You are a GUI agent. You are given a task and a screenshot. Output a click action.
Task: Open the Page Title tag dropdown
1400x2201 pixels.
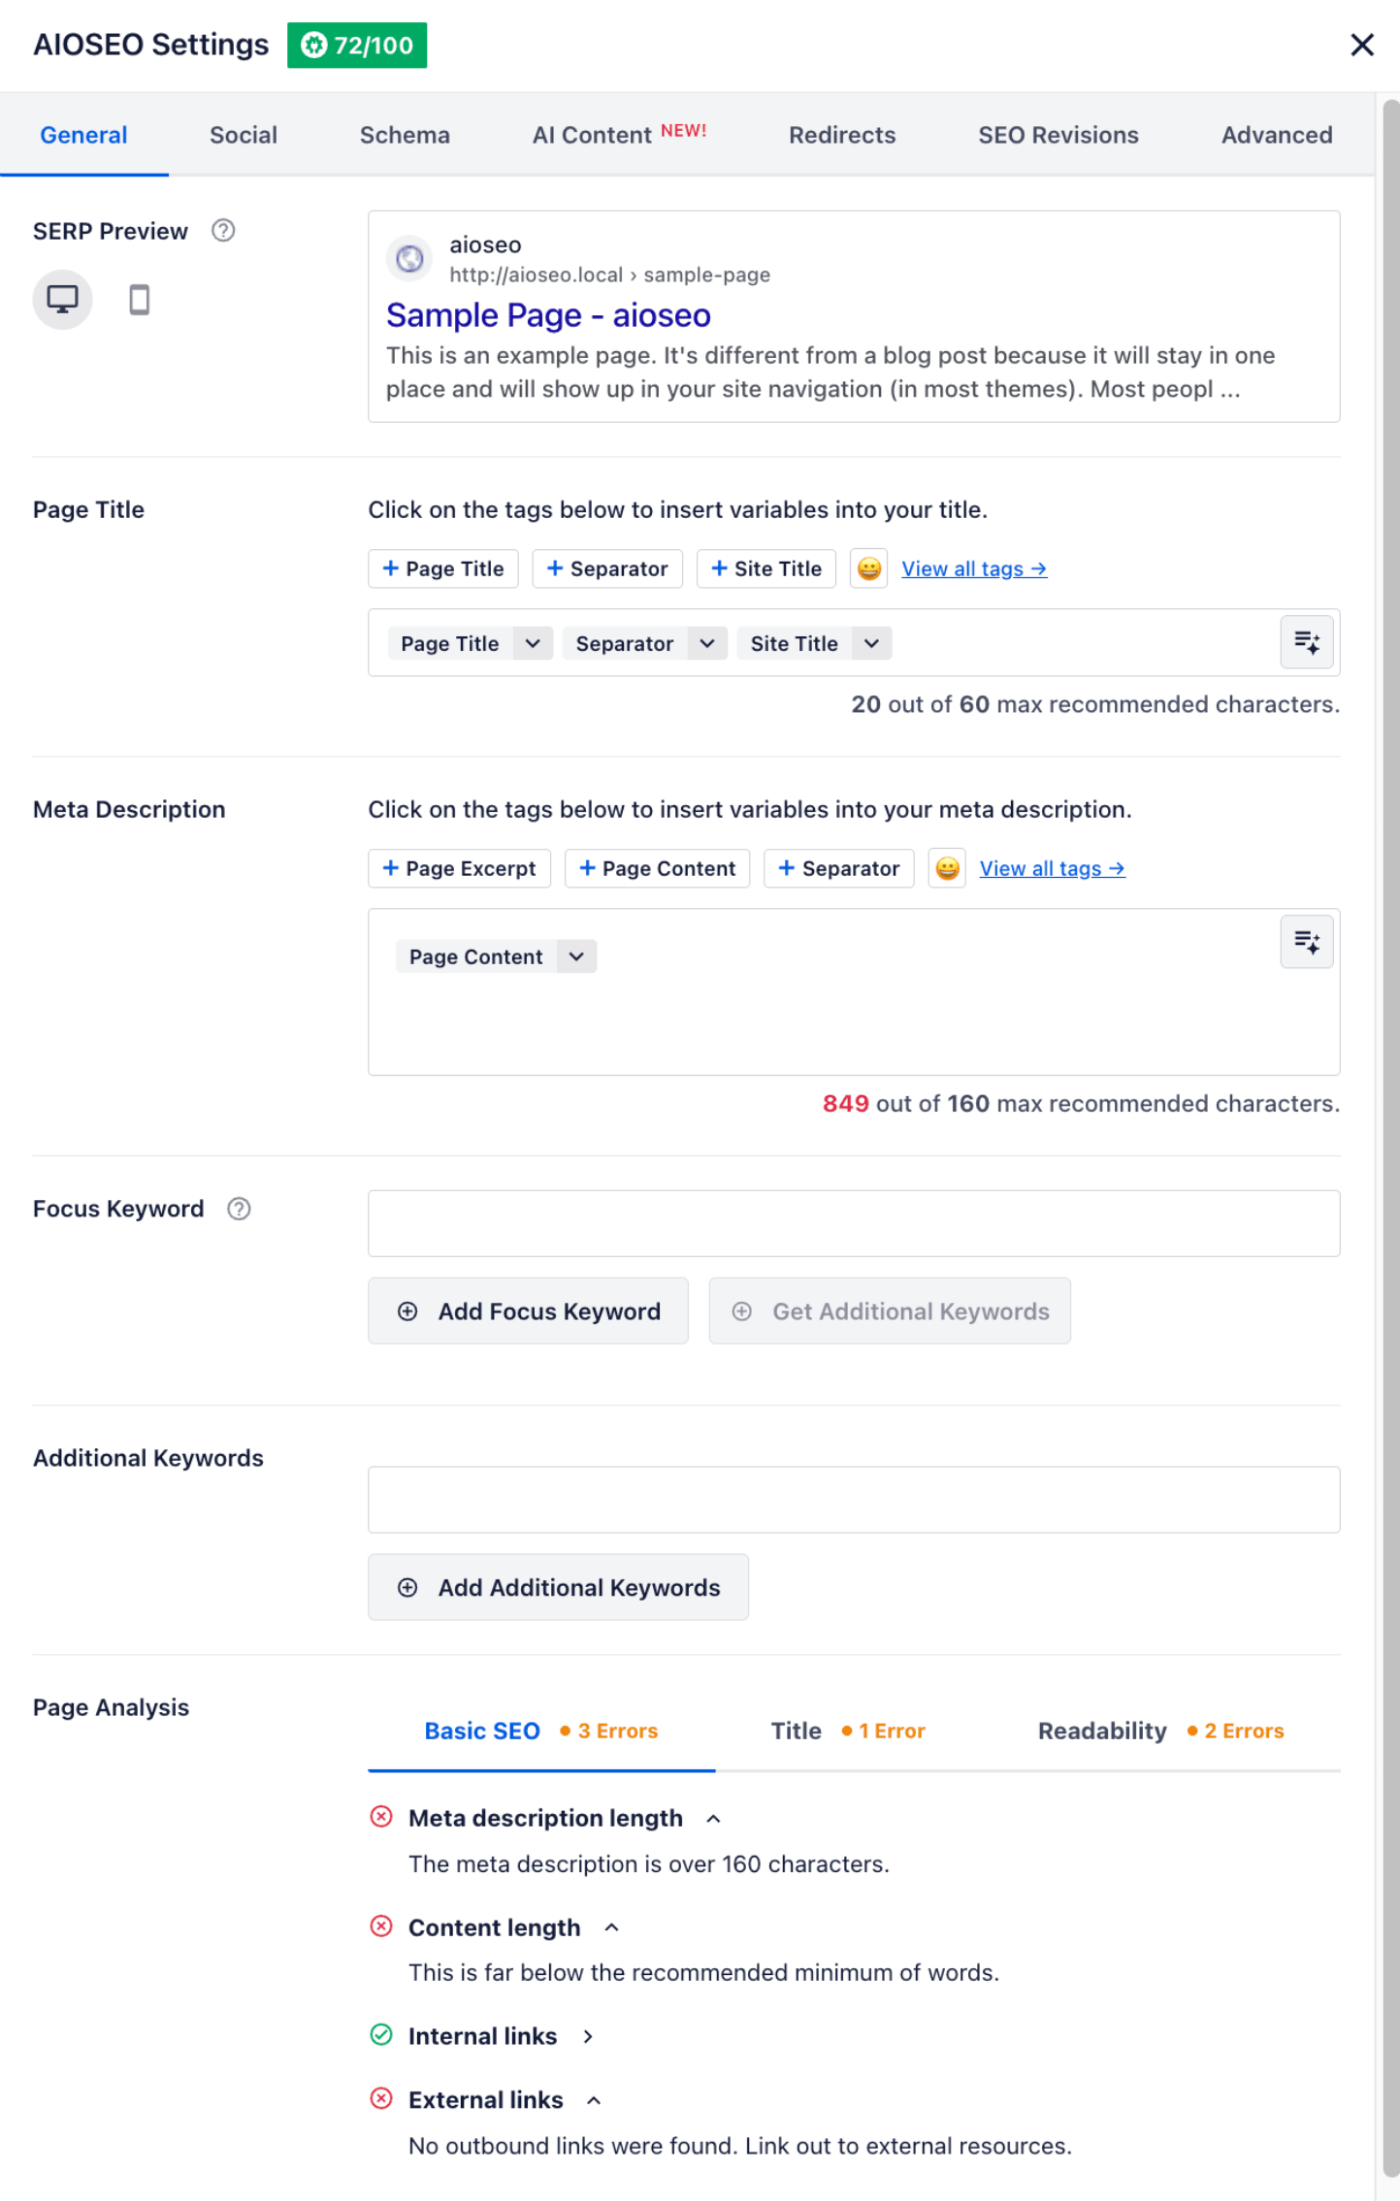coord(533,644)
